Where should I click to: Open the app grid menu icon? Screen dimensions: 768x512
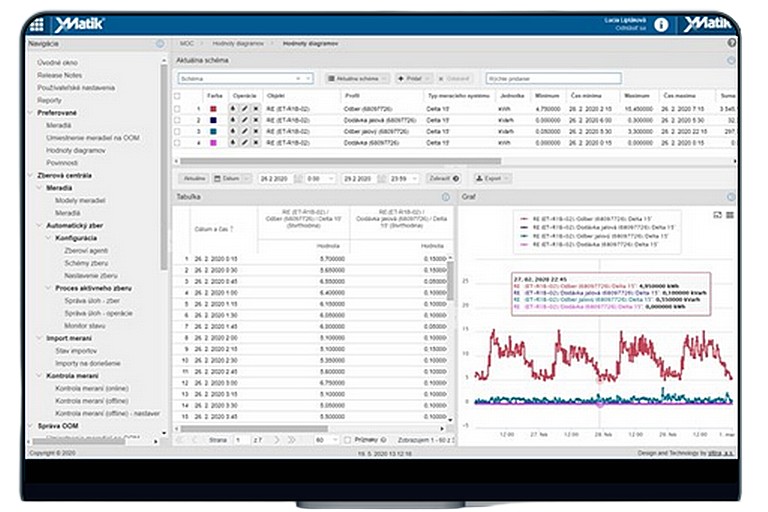coord(37,25)
